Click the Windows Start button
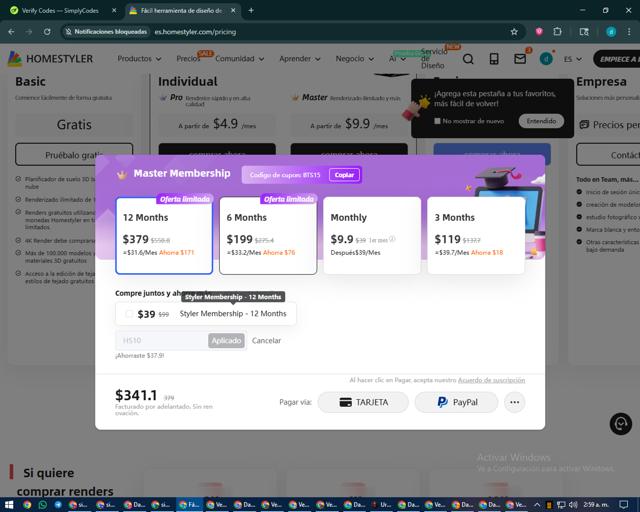The height and width of the screenshot is (512, 640). point(9,505)
